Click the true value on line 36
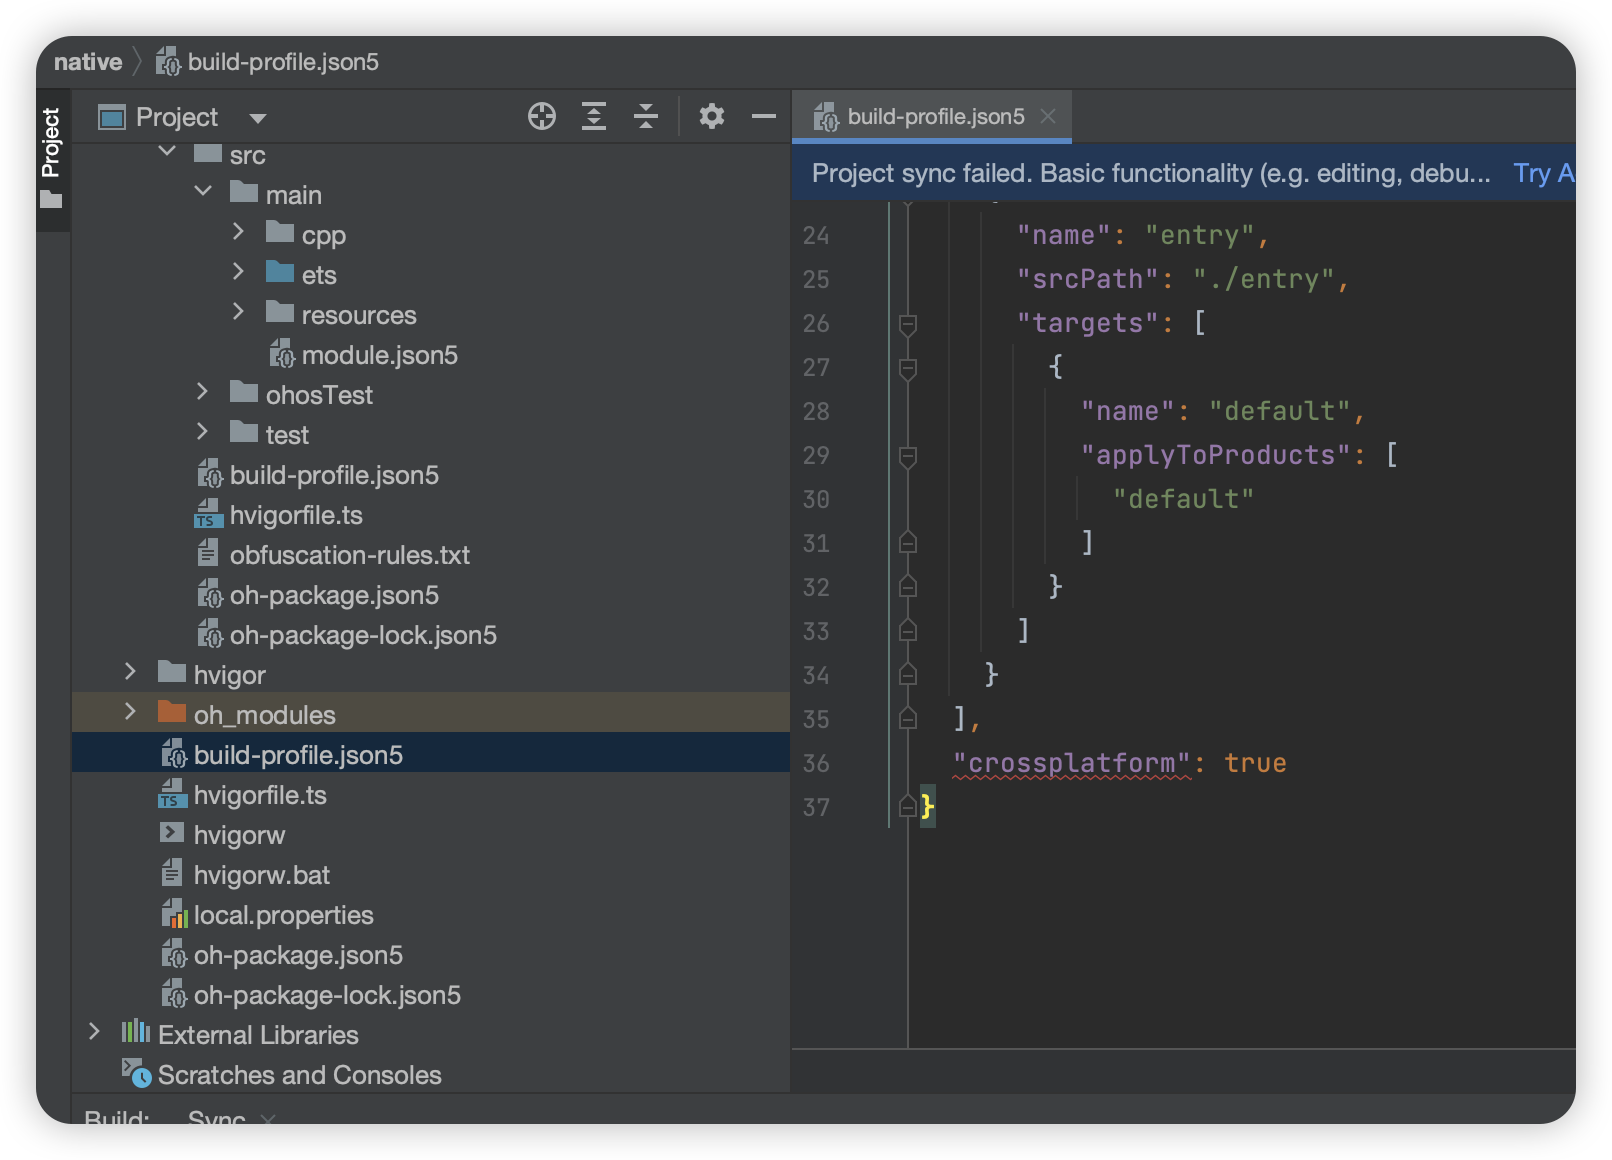The image size is (1612, 1160). pos(1255,763)
